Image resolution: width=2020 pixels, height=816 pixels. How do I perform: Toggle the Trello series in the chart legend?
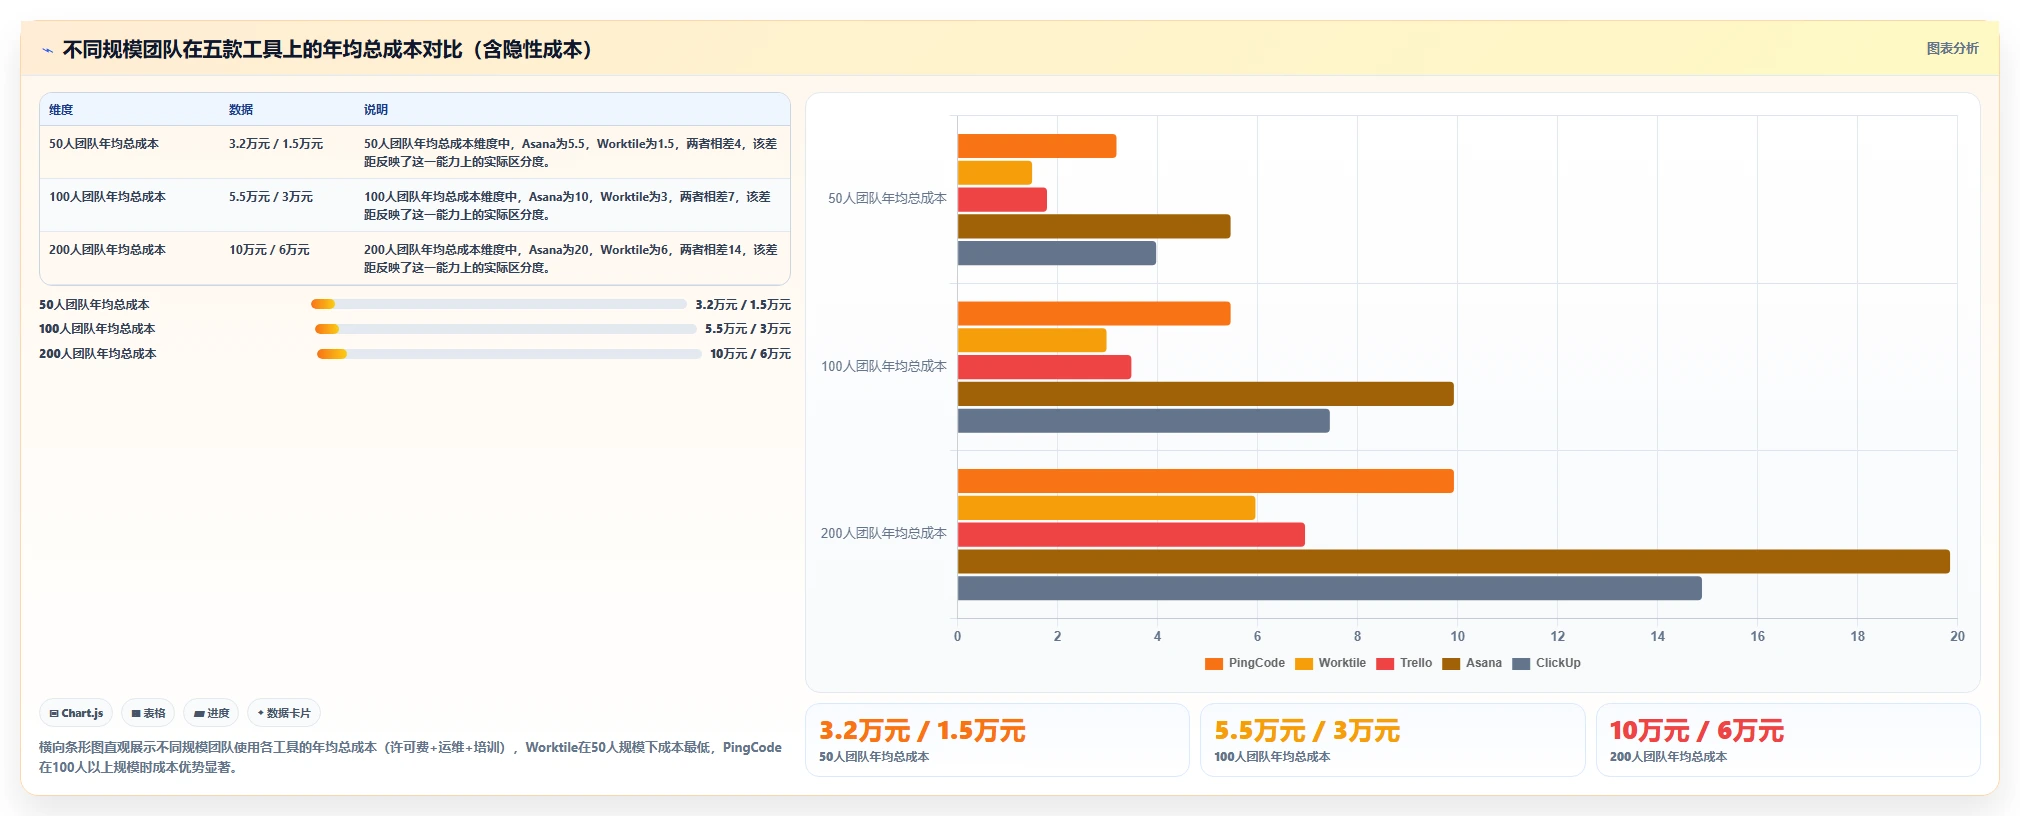click(x=1404, y=663)
